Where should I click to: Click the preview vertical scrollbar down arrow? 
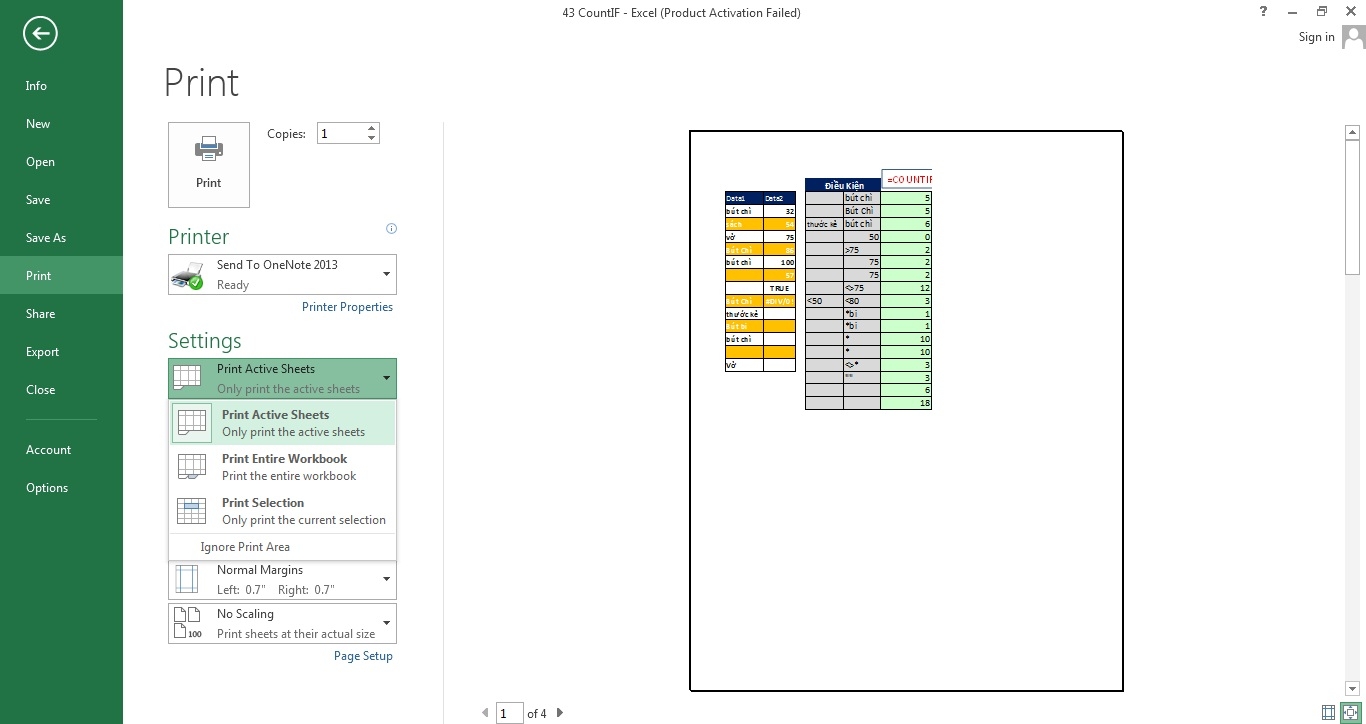(1352, 689)
